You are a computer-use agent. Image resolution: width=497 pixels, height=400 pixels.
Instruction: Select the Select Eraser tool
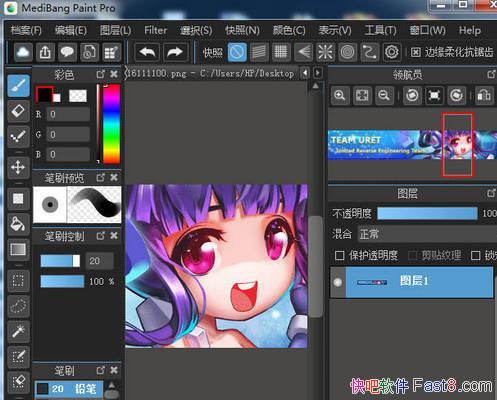point(18,382)
